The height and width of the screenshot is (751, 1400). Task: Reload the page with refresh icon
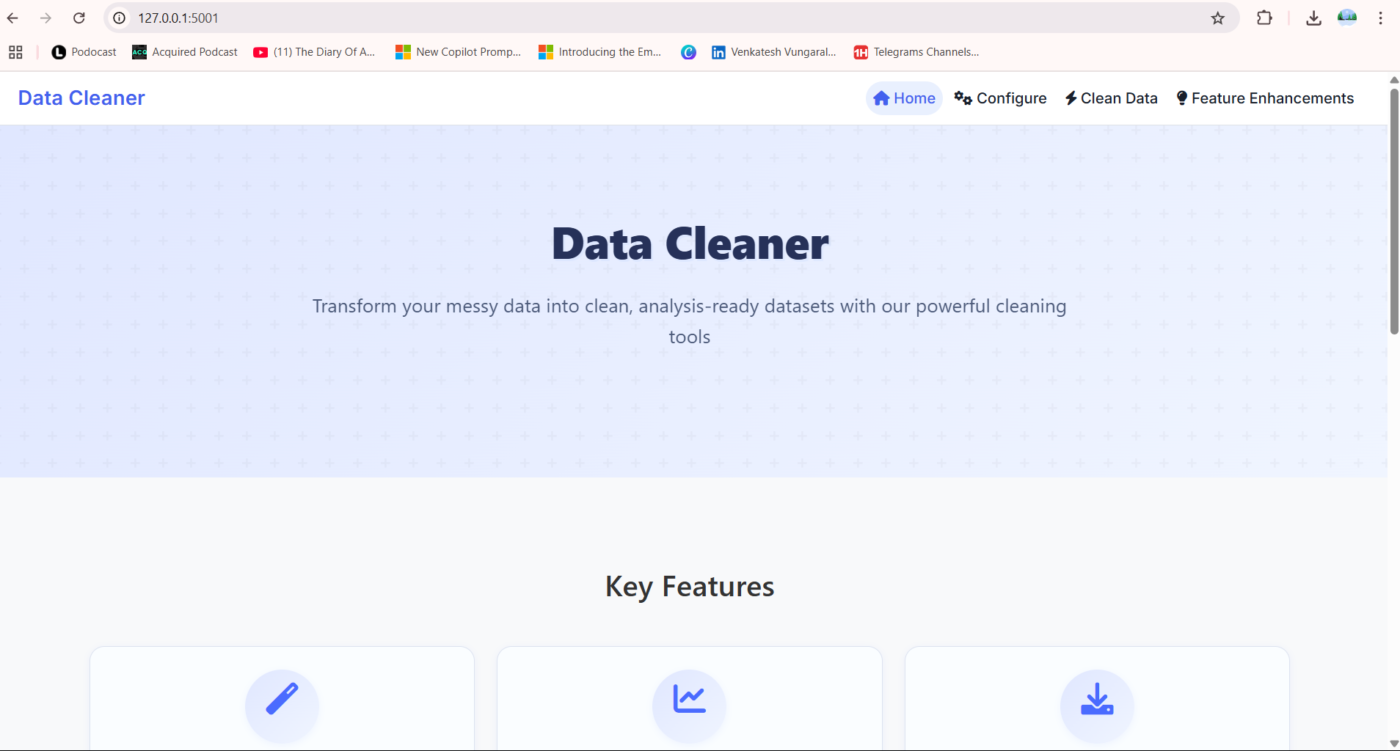click(x=79, y=18)
